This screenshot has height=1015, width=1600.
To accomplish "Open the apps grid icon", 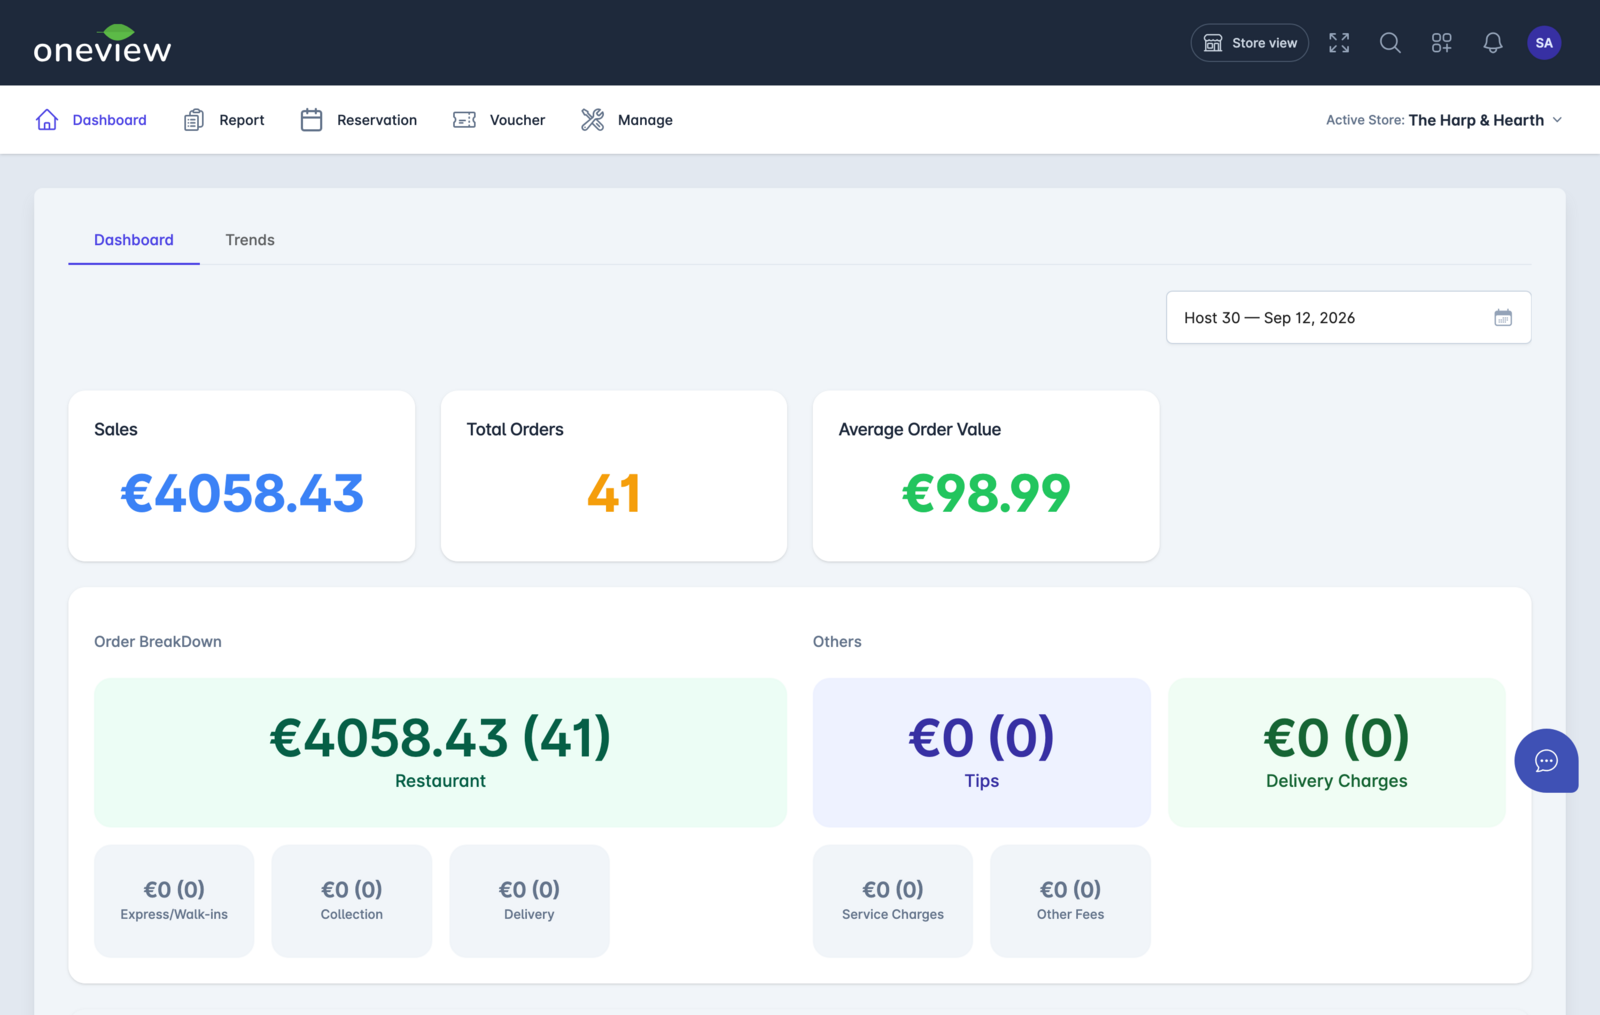I will click(1441, 43).
